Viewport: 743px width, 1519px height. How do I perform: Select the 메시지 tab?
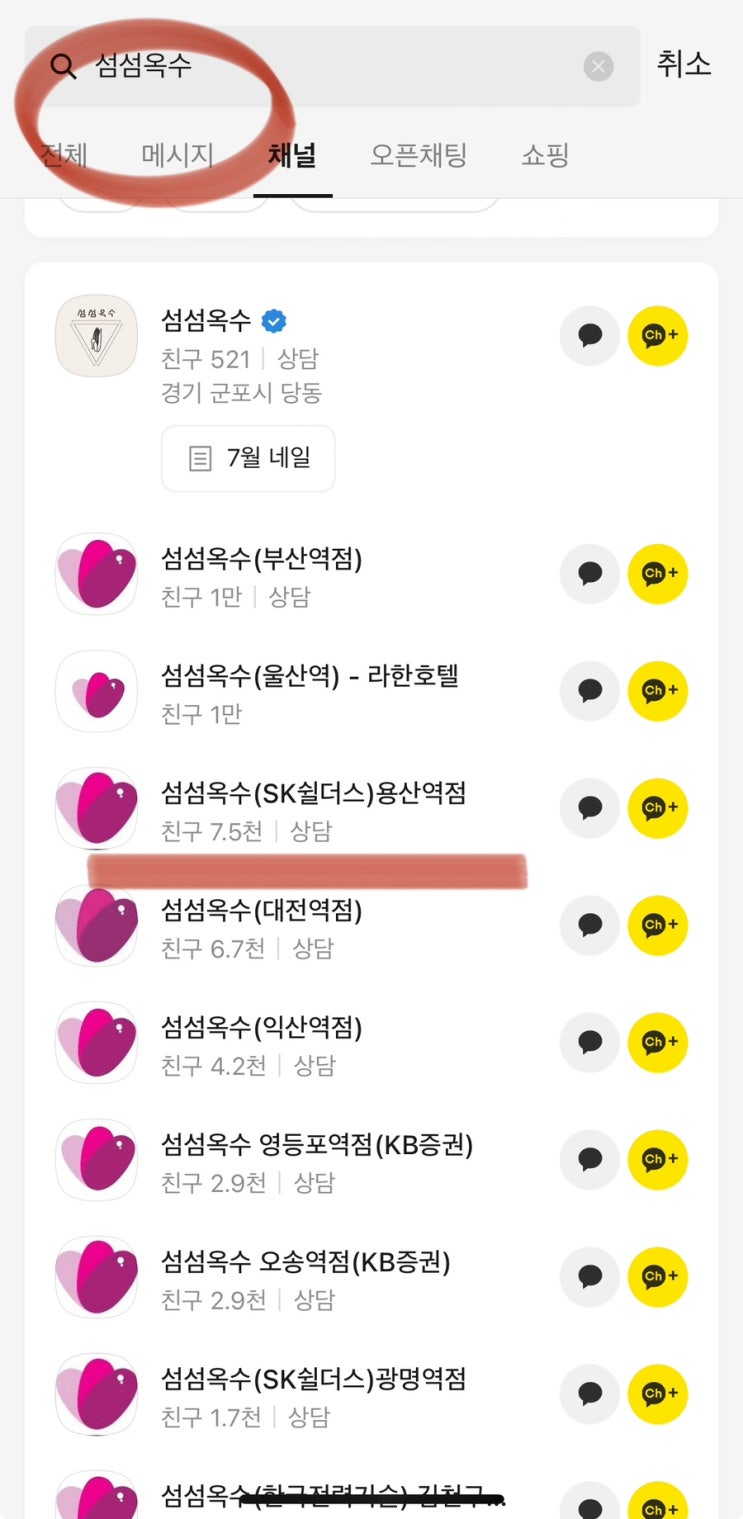[x=178, y=156]
